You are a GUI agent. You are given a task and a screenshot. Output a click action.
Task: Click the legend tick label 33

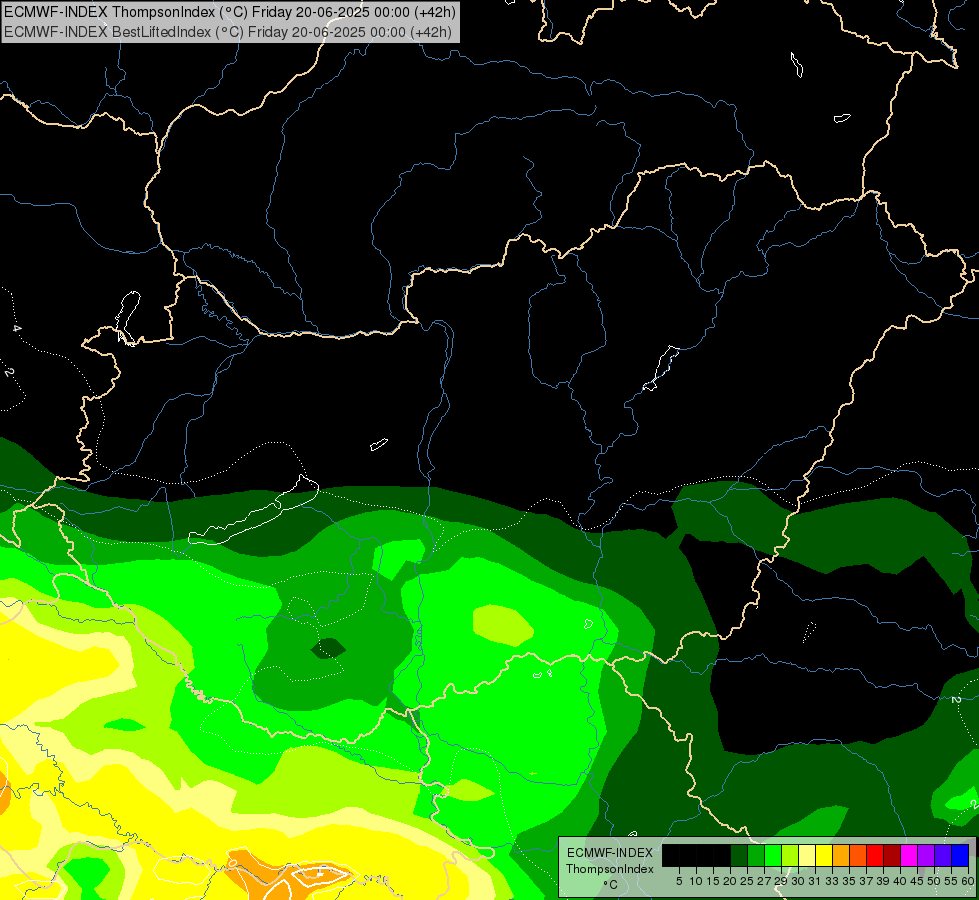click(x=832, y=881)
